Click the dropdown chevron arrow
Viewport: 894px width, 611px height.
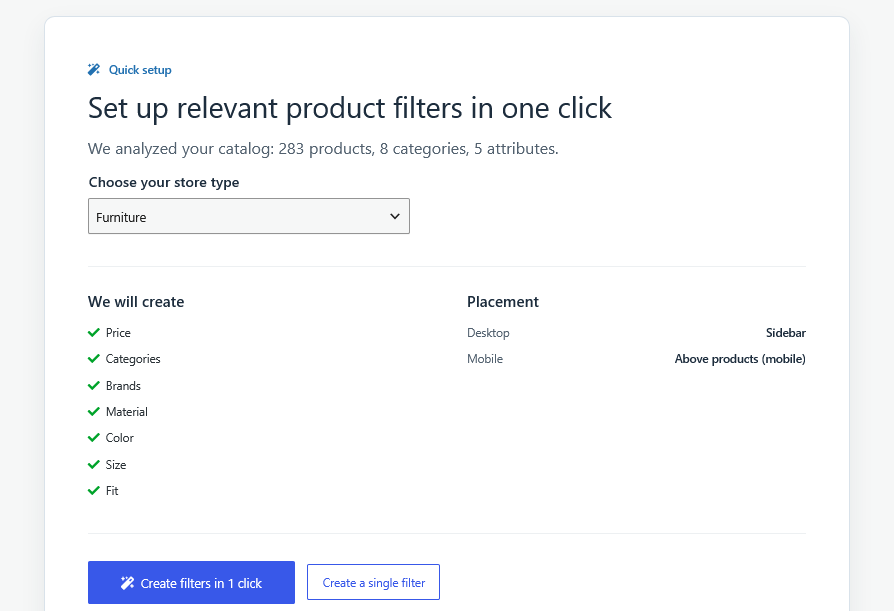point(395,216)
